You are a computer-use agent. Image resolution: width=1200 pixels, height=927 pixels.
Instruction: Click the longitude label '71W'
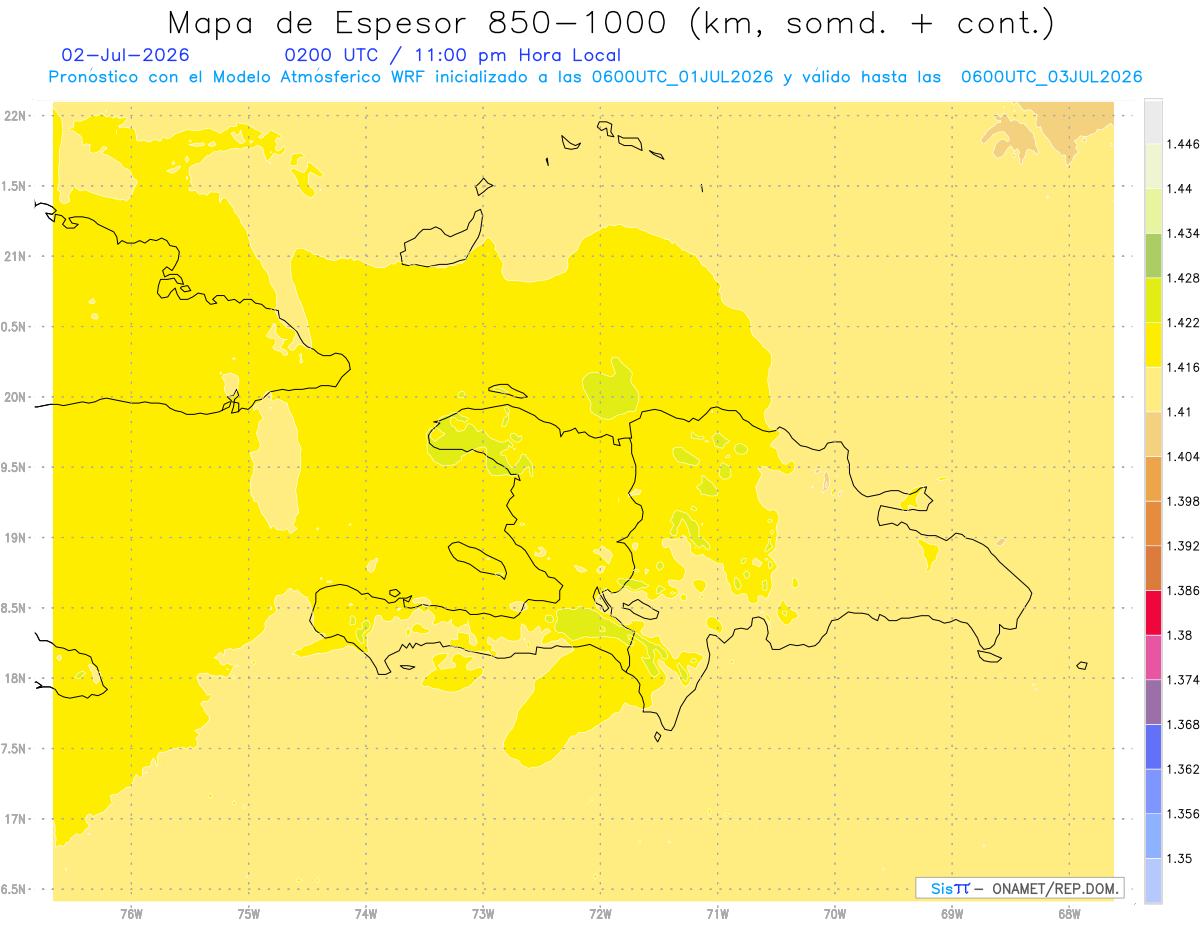pyautogui.click(x=717, y=912)
